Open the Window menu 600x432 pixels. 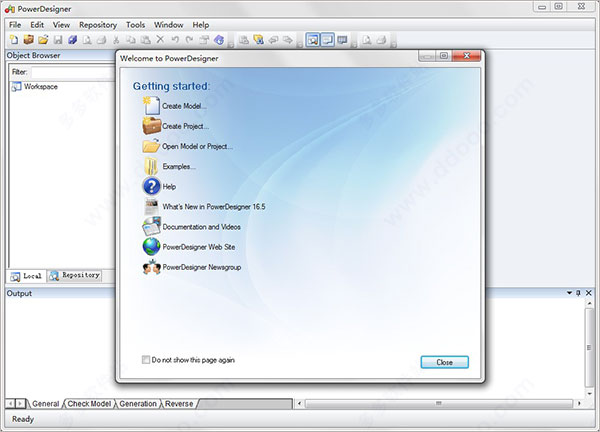click(x=168, y=25)
